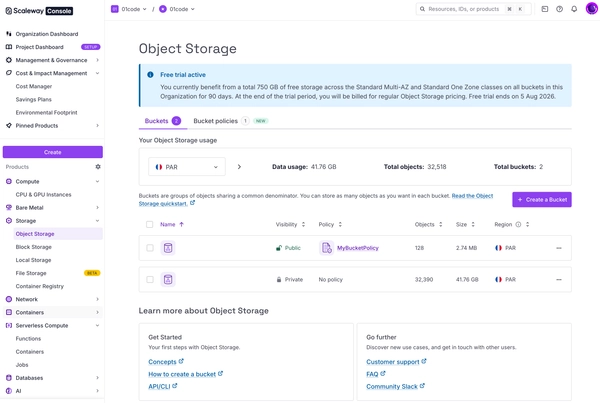Open the Products settings gear icon

click(x=98, y=166)
